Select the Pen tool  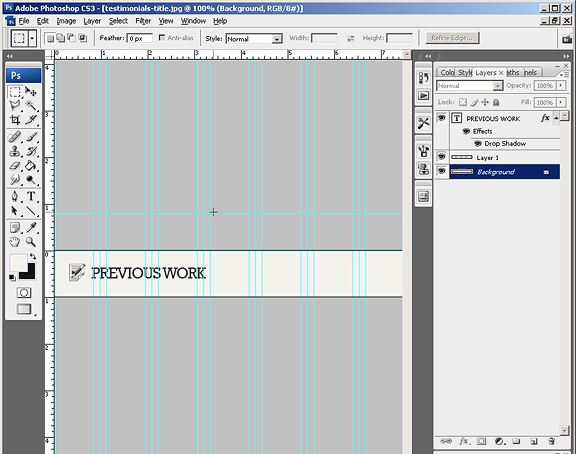tap(15, 197)
